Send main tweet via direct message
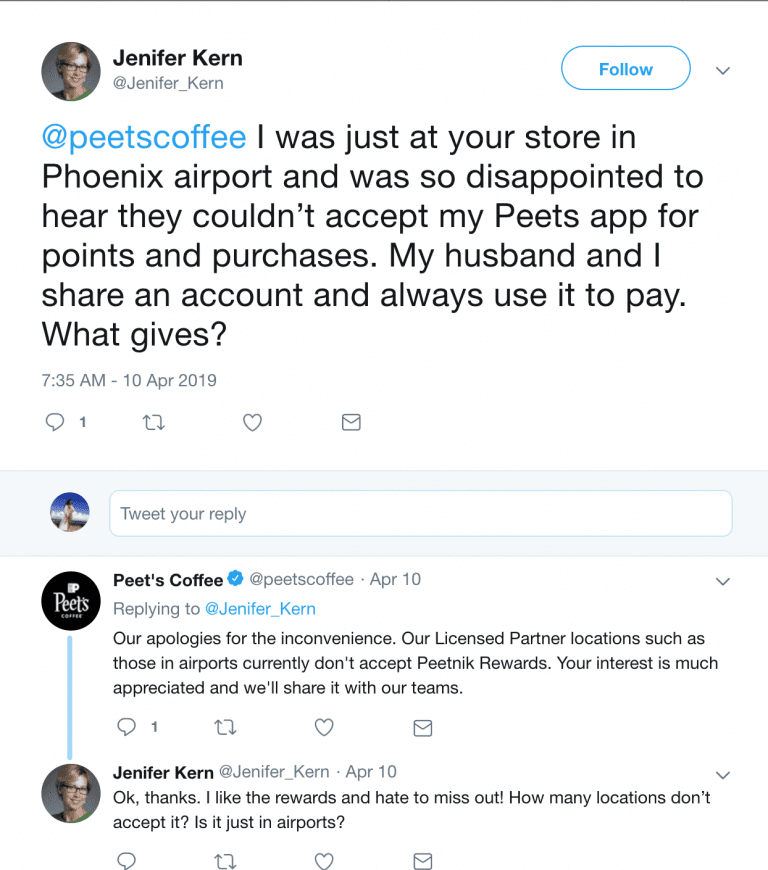This screenshot has width=768, height=870. tap(351, 423)
